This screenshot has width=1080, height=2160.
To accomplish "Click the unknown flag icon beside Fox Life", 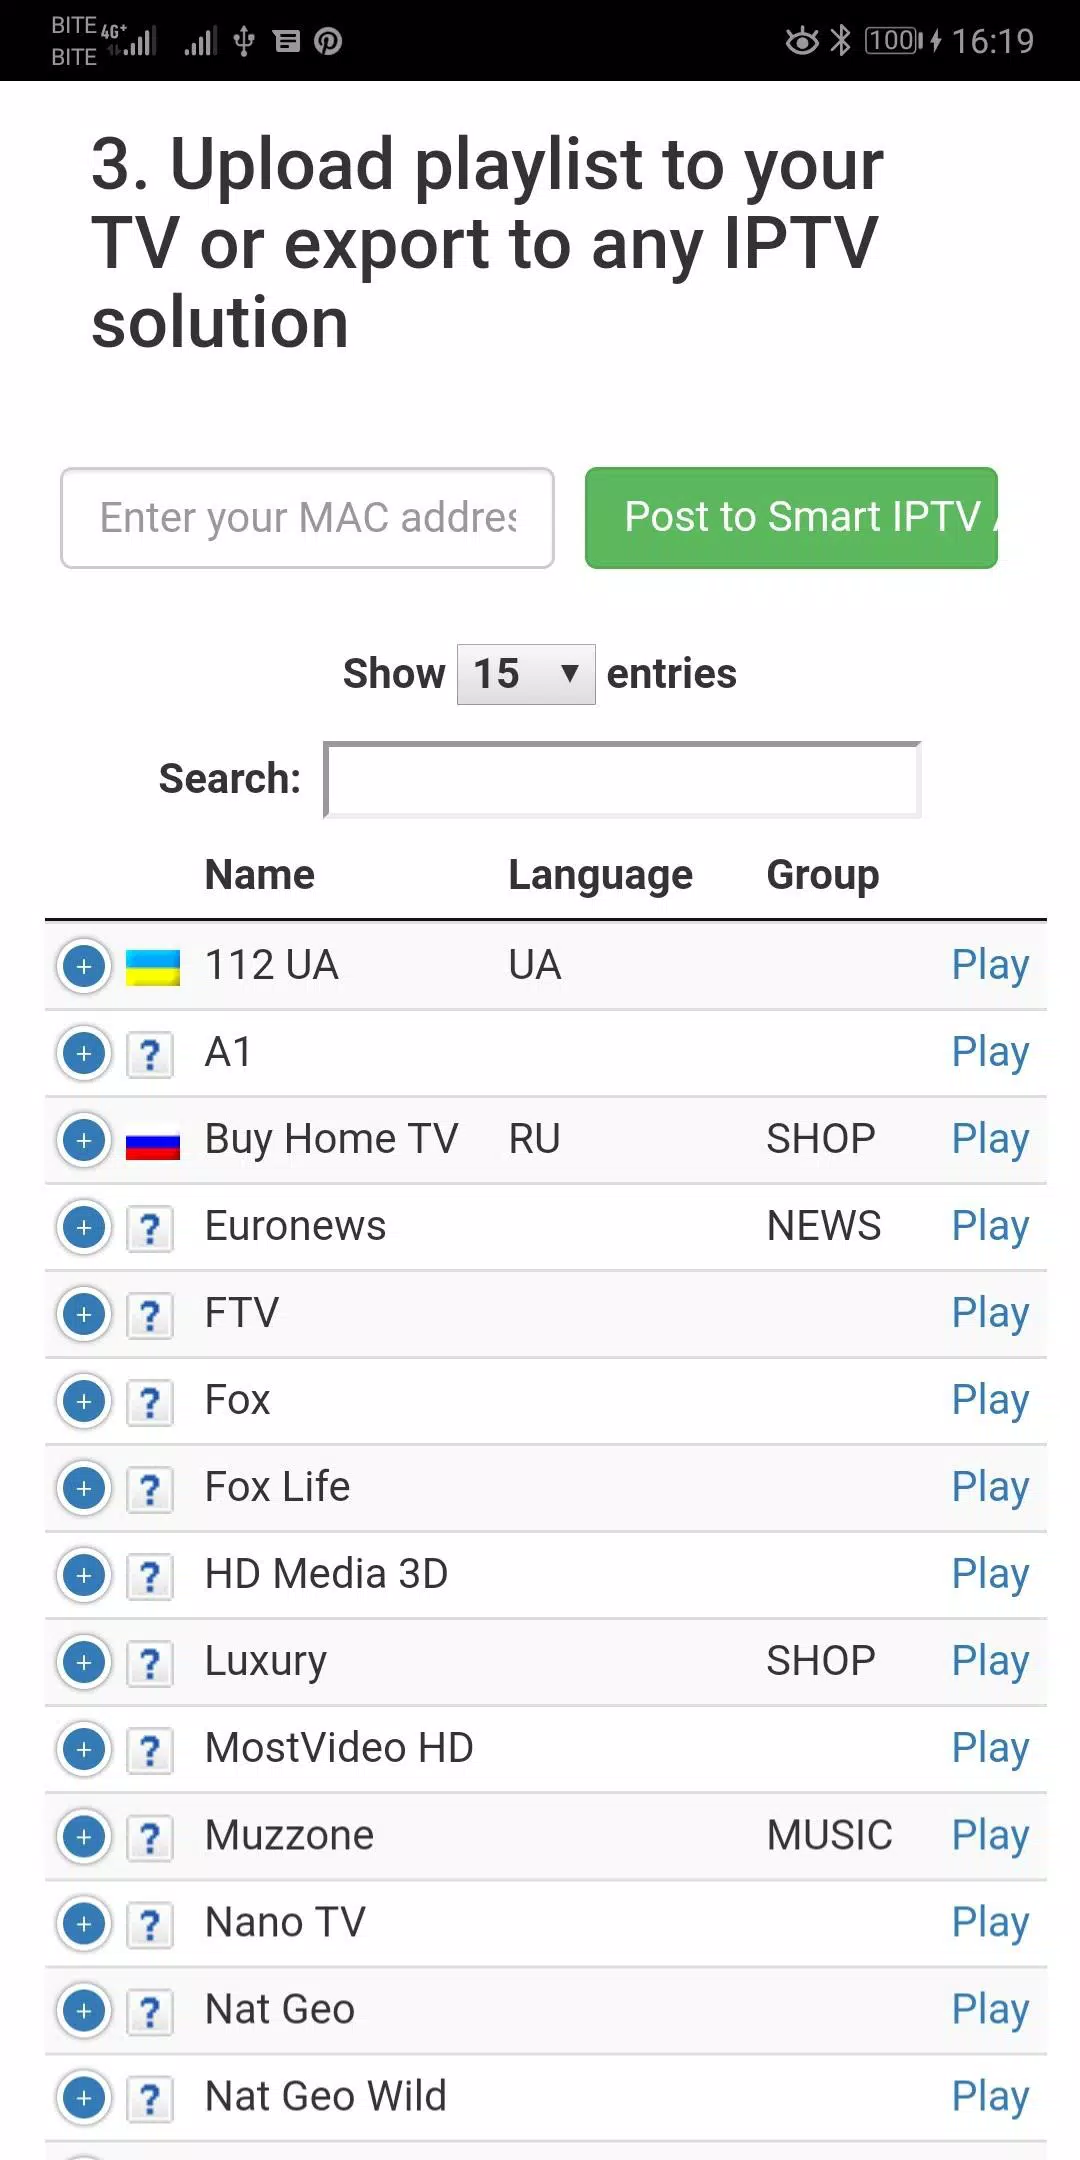I will click(x=150, y=1489).
